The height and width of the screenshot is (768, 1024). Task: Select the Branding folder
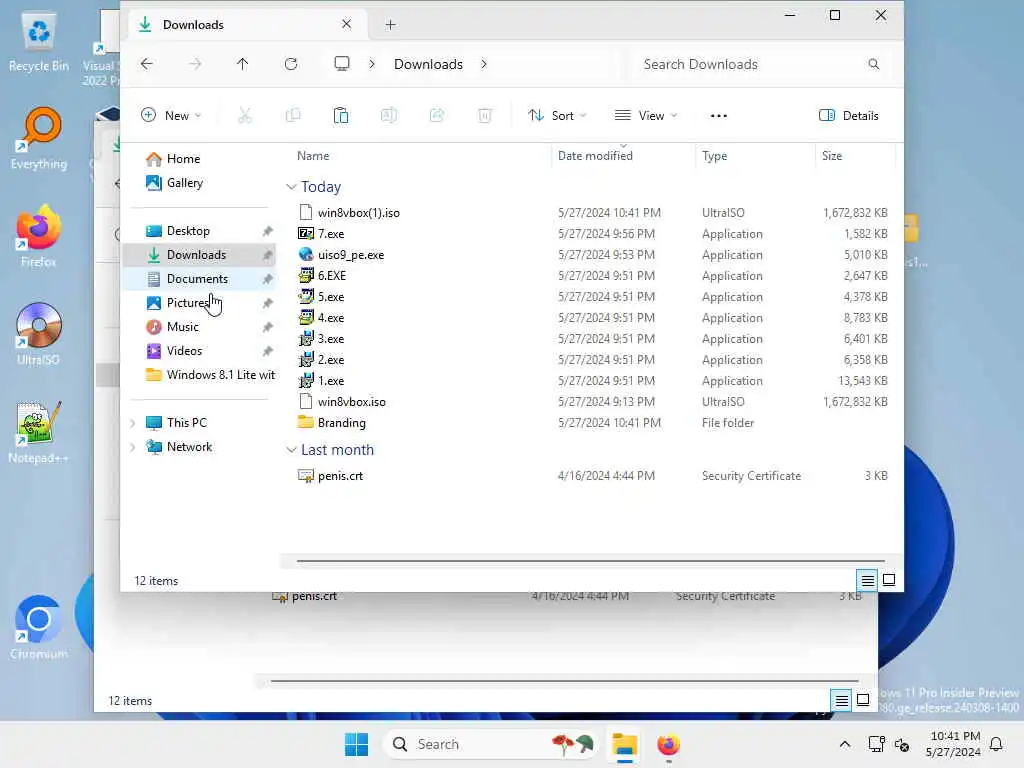(x=342, y=423)
